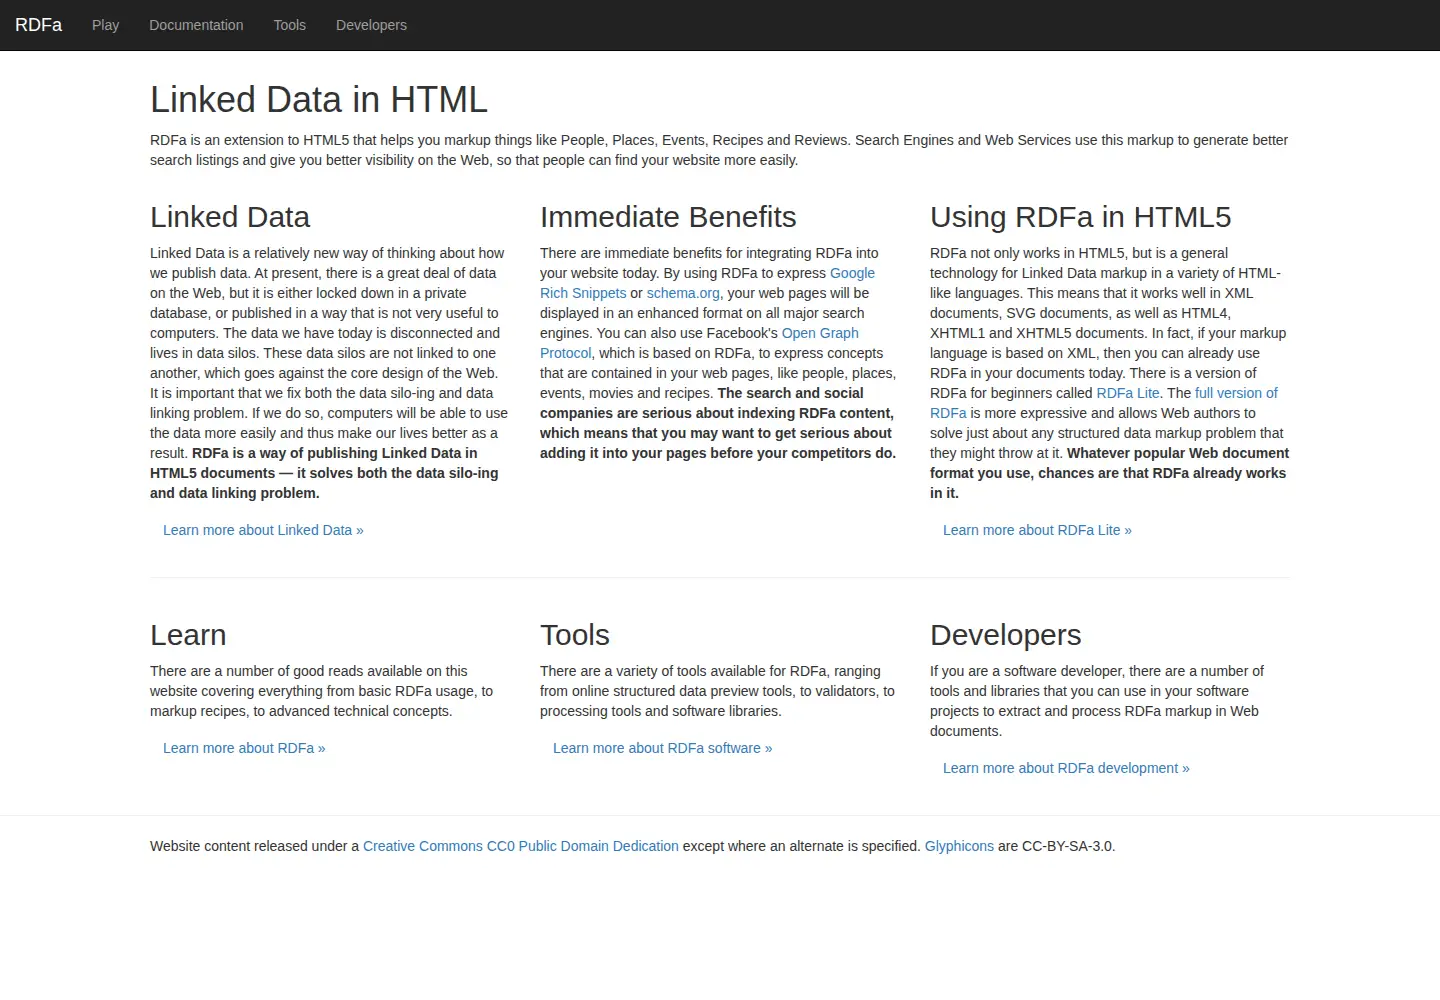
Task: Click the Linked Data in HTML heading
Action: point(319,100)
